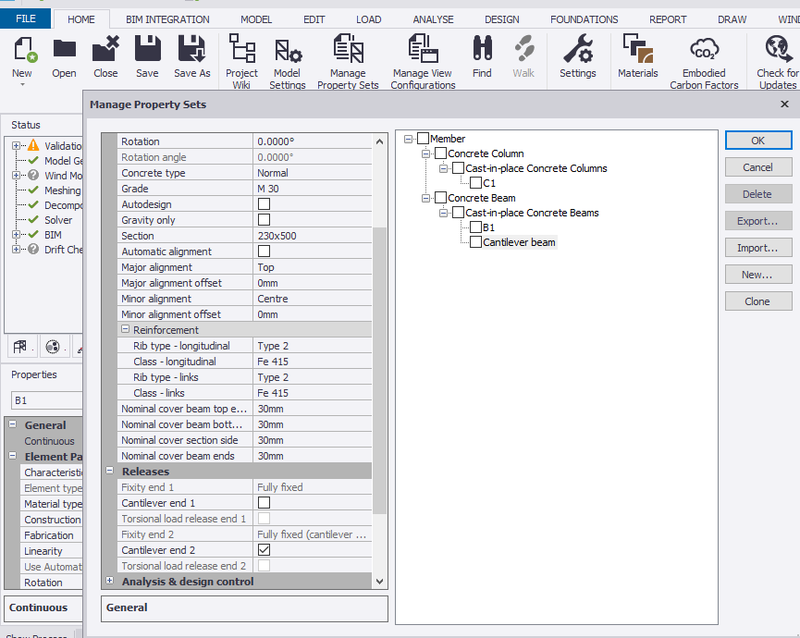Check the Cantilever beam checkbox
The height and width of the screenshot is (638, 800).
[x=476, y=242]
